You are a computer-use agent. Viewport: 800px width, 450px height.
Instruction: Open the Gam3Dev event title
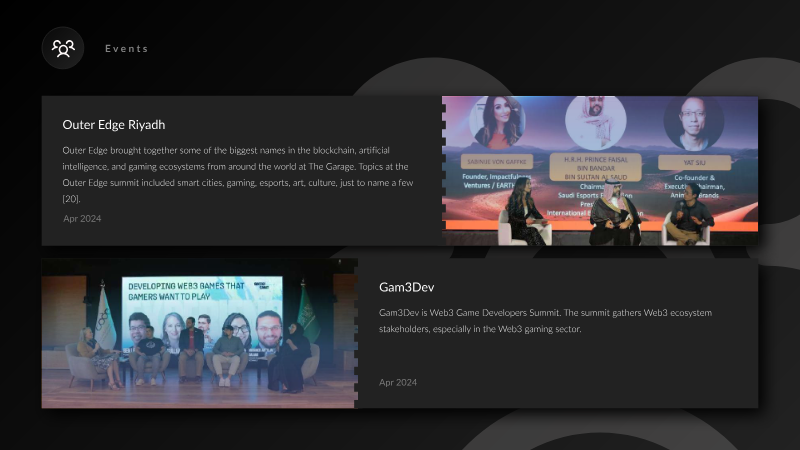(407, 287)
